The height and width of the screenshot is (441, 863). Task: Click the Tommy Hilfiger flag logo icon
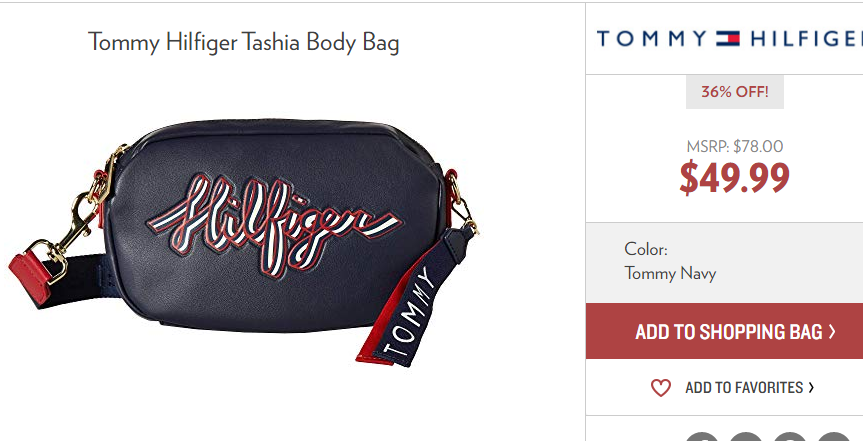[728, 39]
